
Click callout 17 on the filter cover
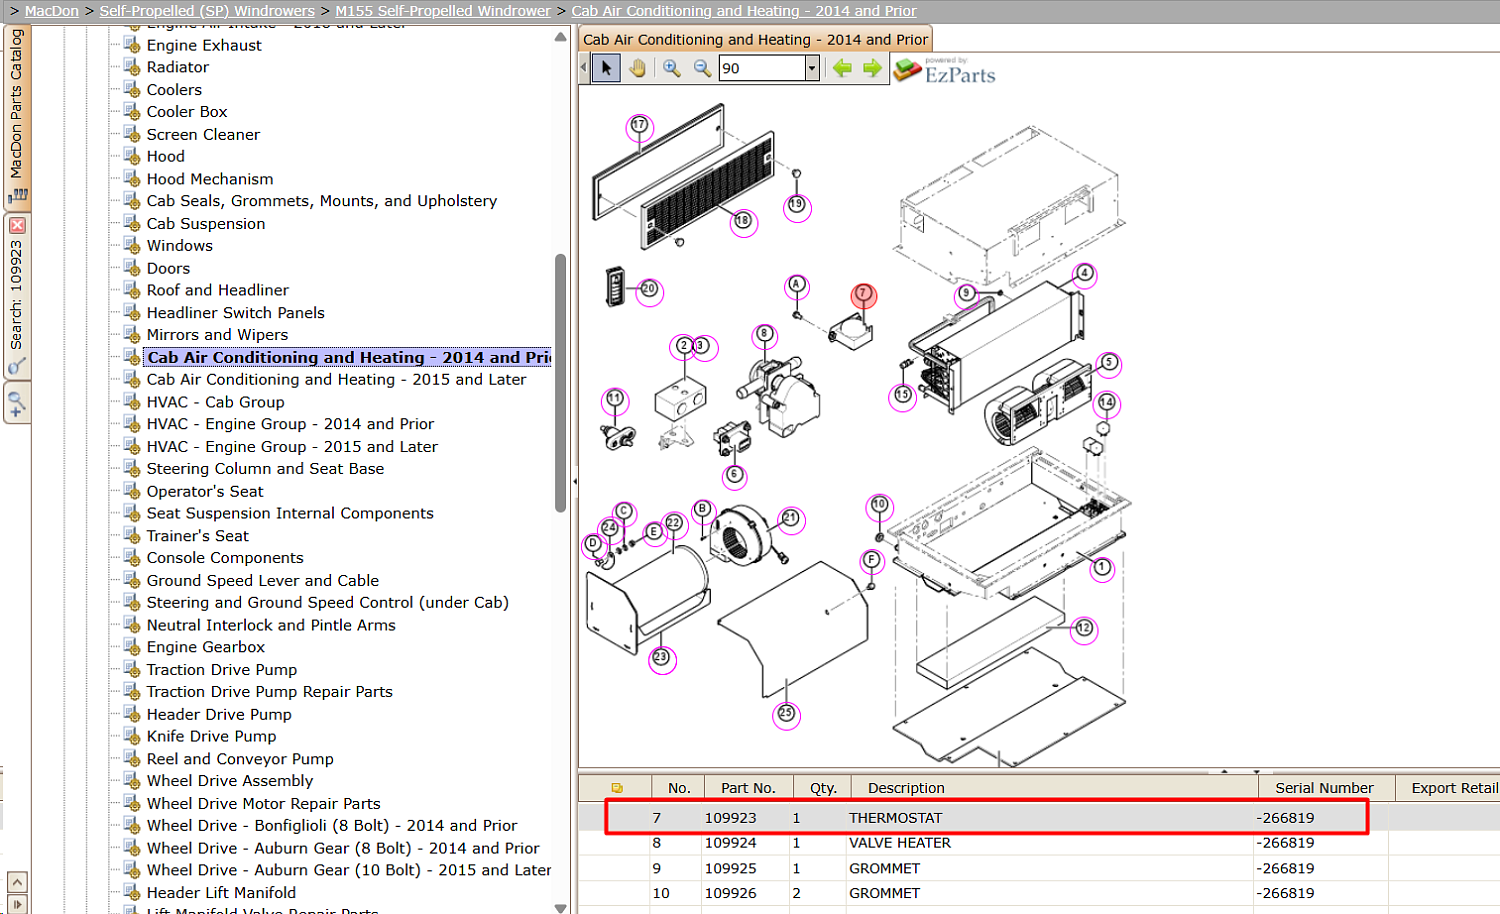pos(639,126)
